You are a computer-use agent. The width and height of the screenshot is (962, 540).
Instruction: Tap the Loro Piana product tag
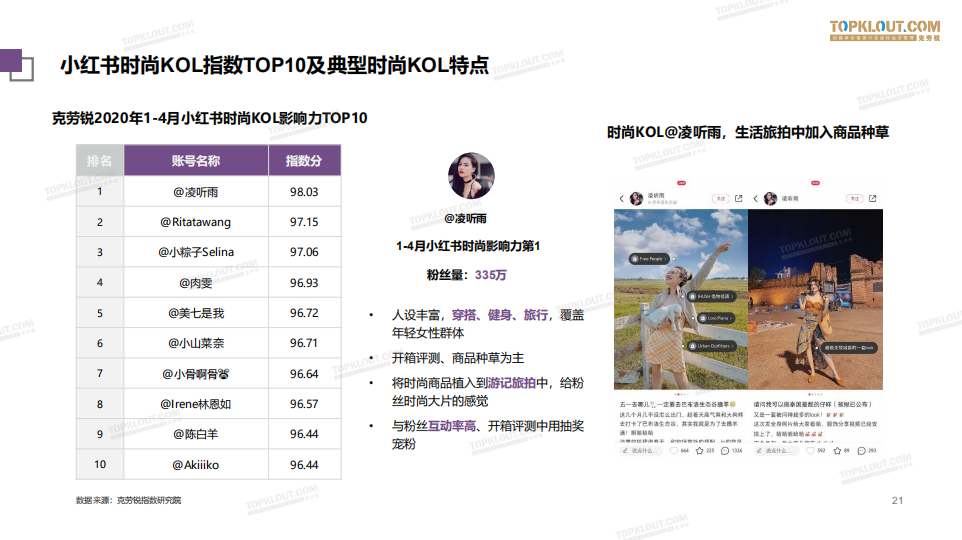716,318
